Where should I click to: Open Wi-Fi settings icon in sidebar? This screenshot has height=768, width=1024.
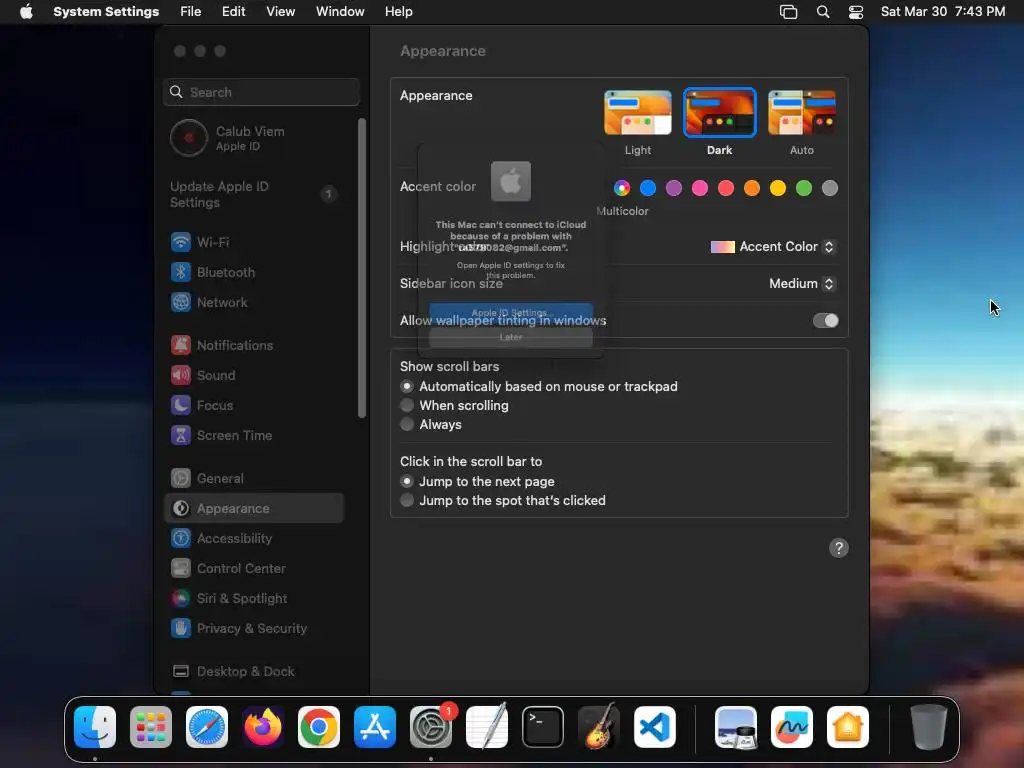tap(181, 242)
